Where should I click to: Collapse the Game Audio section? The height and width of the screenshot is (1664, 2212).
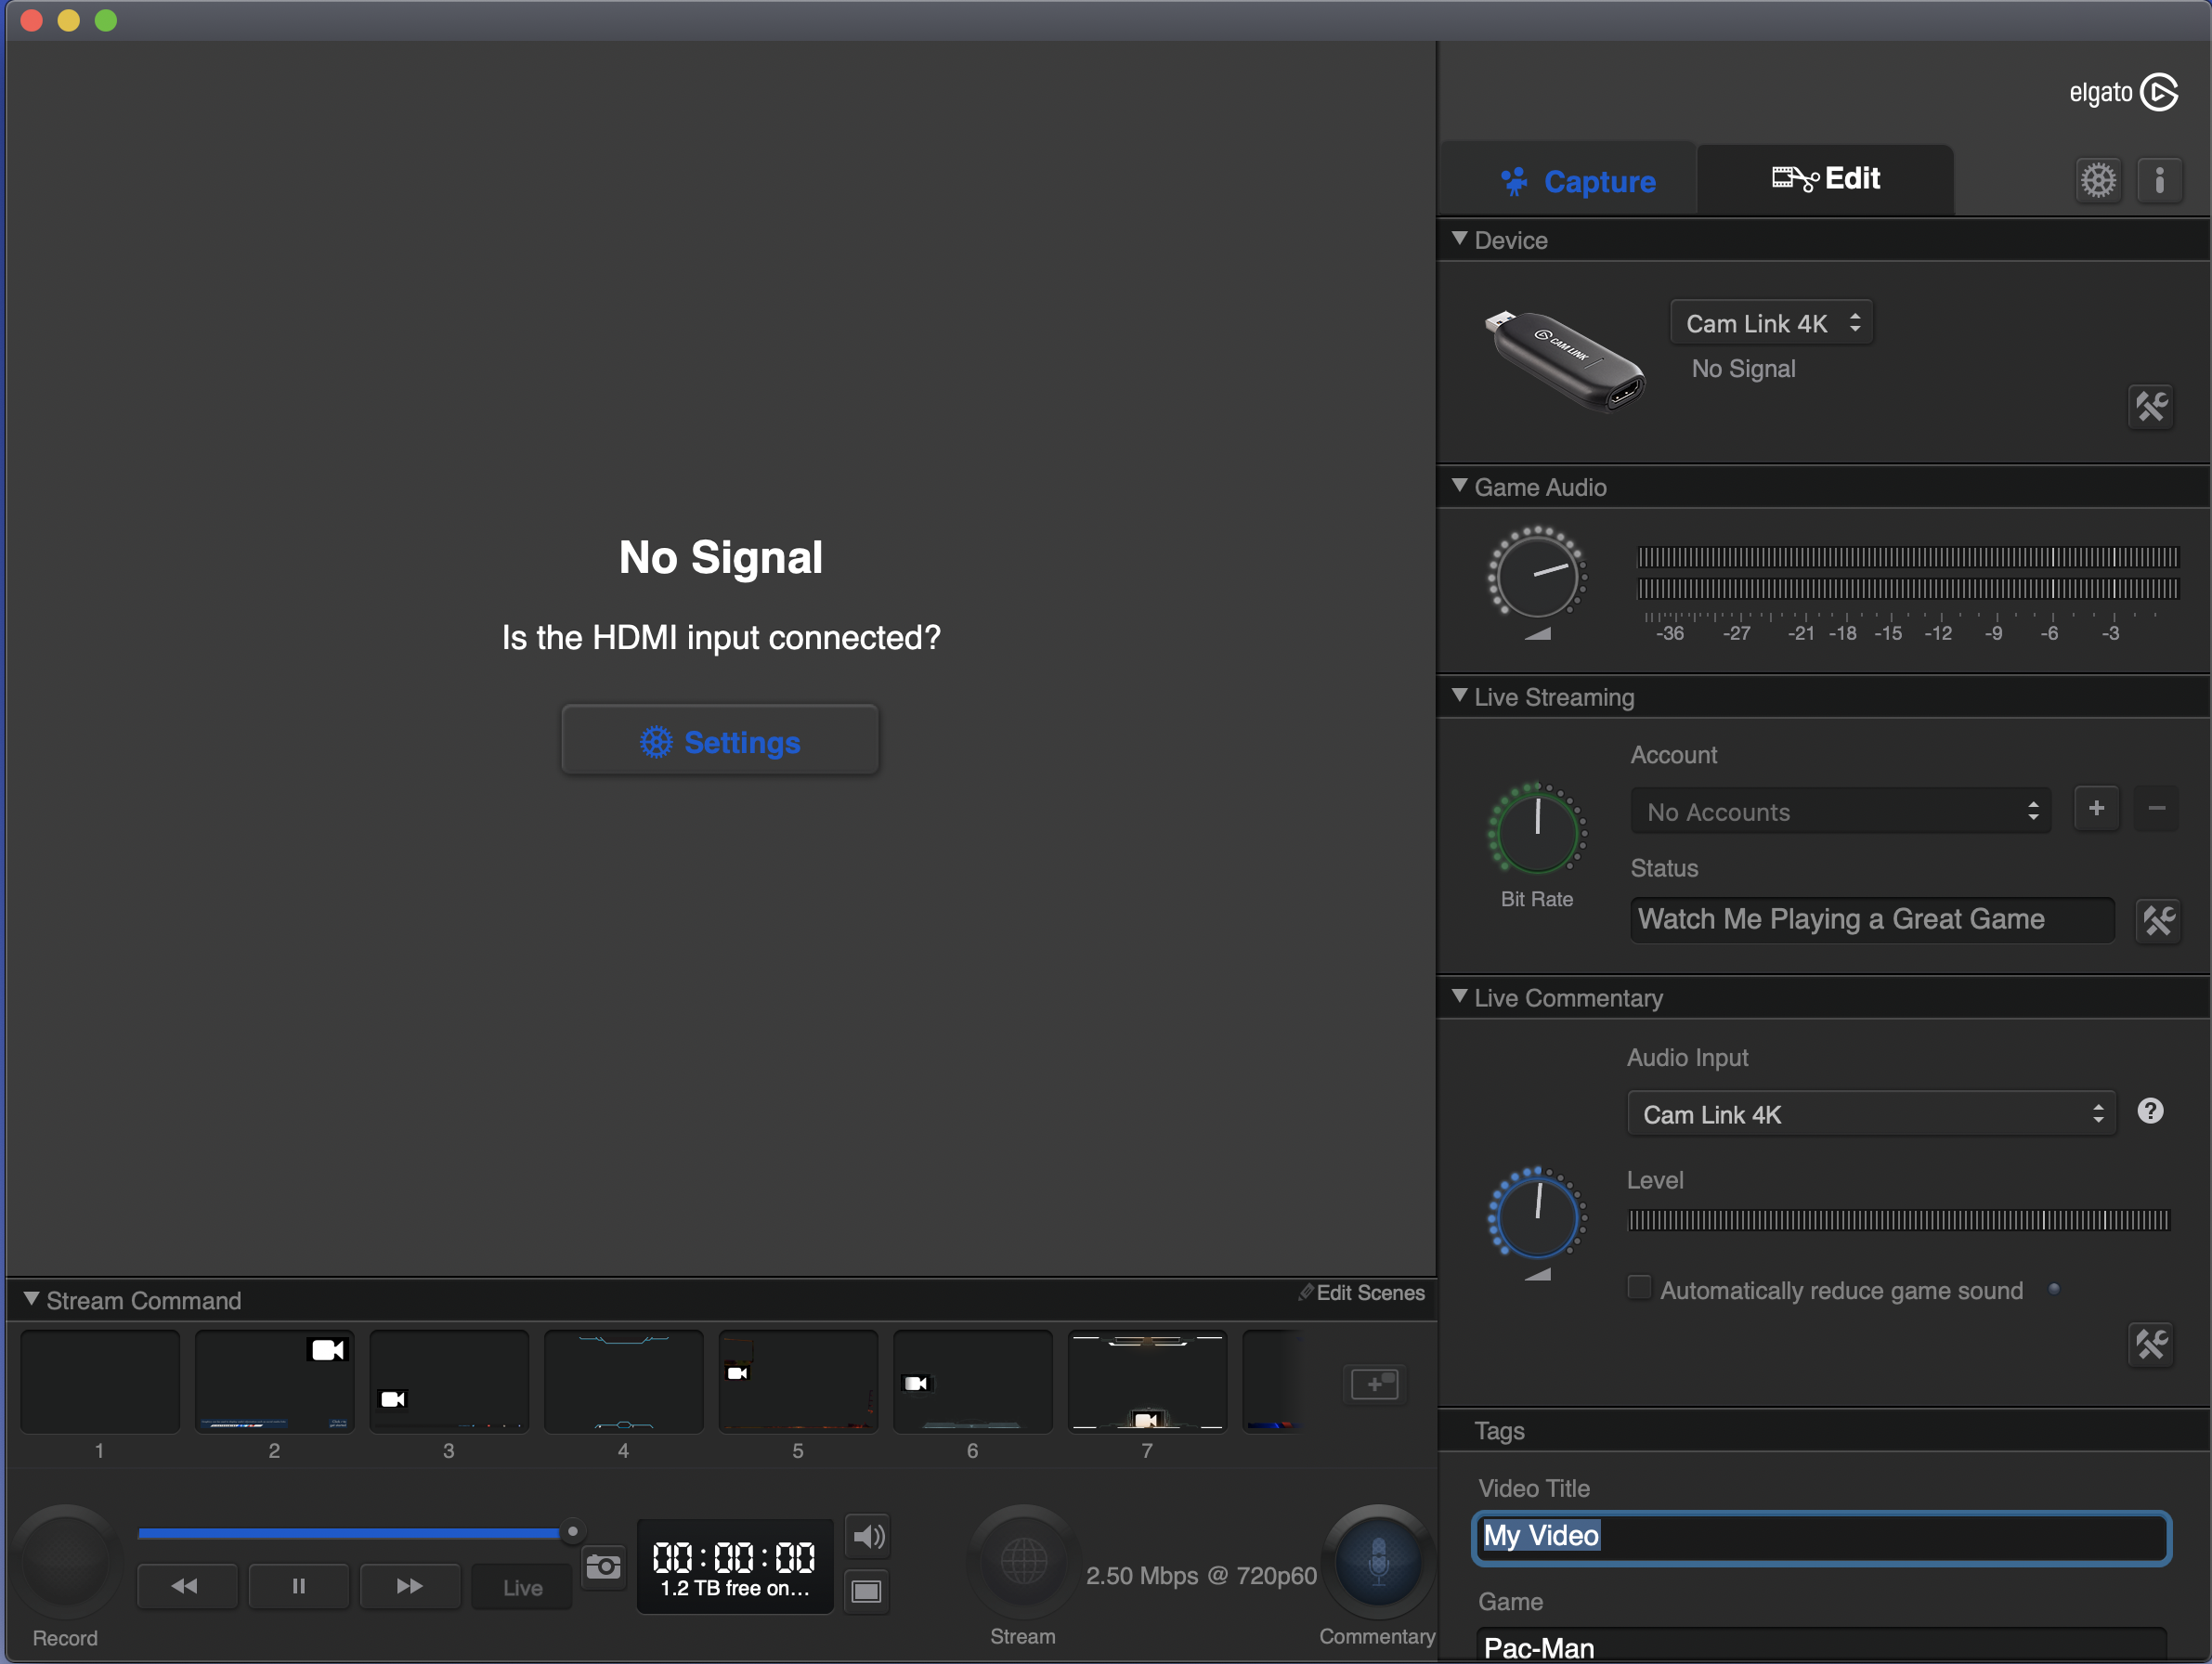(x=1459, y=487)
